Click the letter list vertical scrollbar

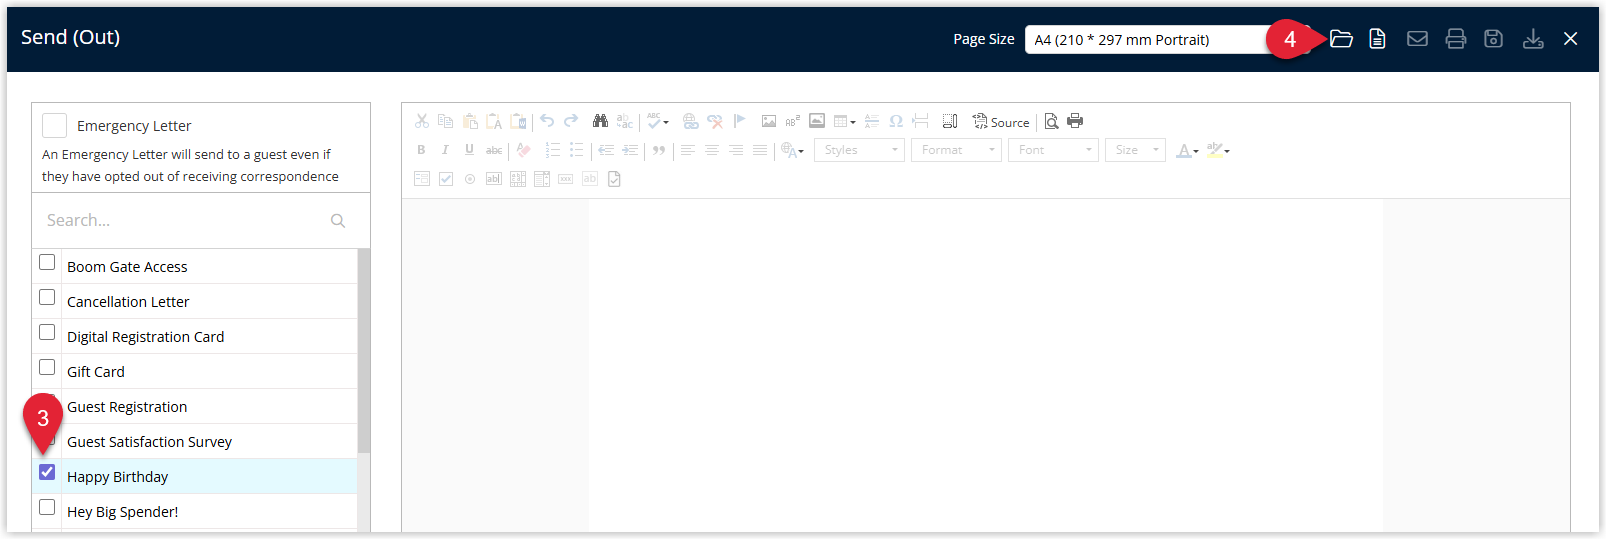(x=364, y=350)
